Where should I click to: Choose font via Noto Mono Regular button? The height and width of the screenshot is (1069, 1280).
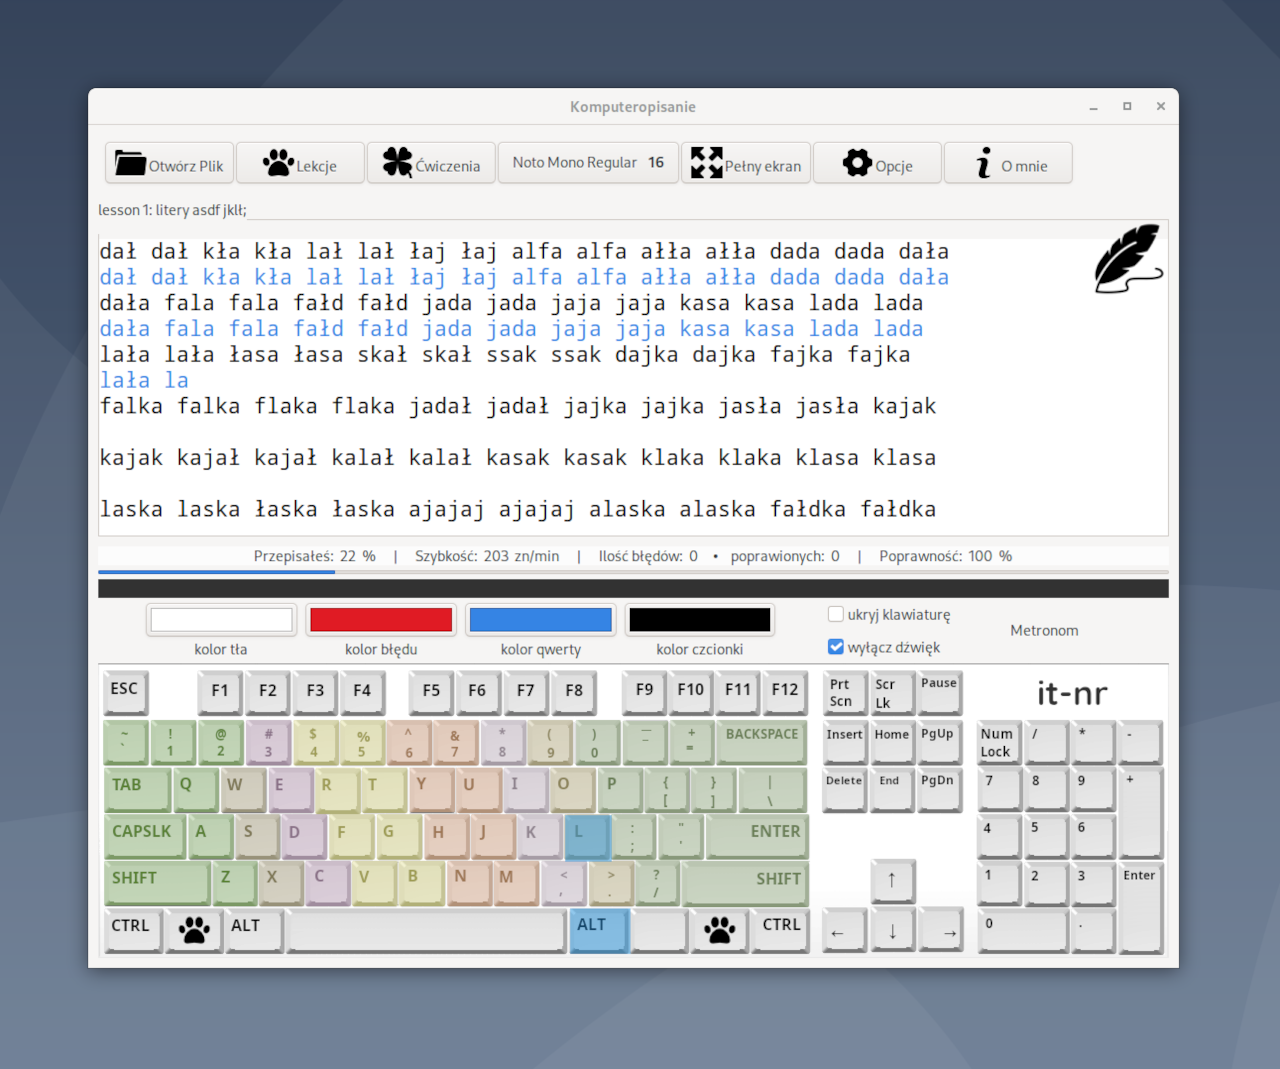(x=588, y=162)
